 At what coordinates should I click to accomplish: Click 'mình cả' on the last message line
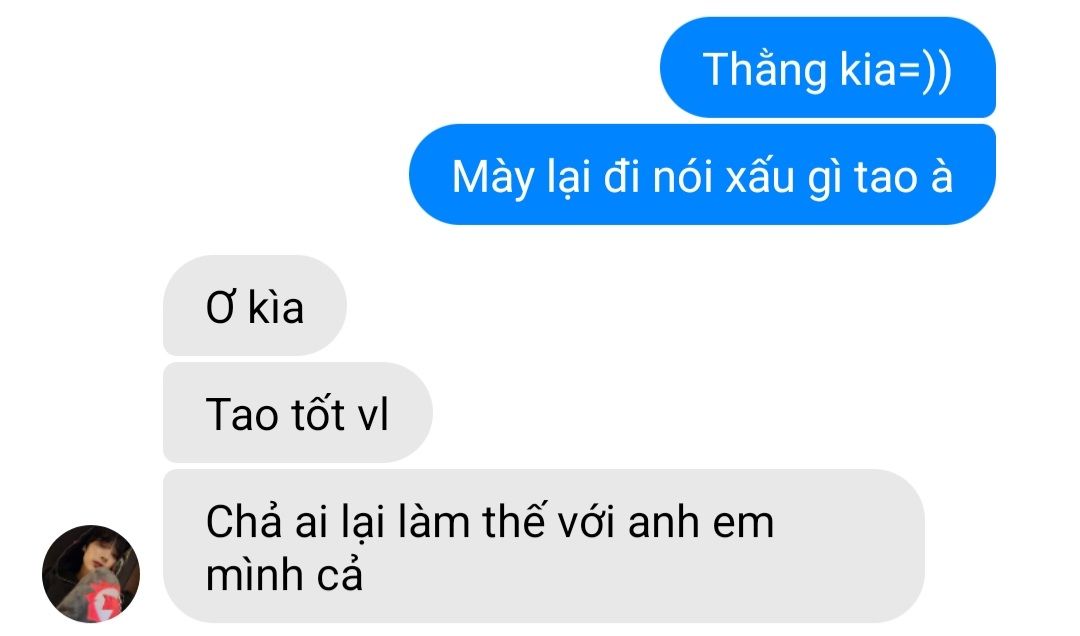click(284, 574)
